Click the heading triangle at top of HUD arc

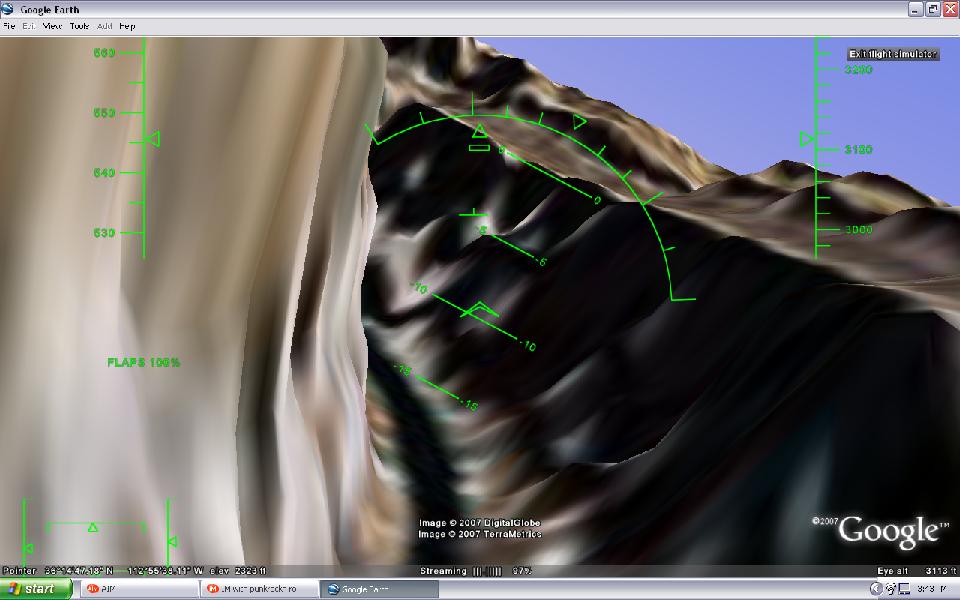click(x=479, y=131)
